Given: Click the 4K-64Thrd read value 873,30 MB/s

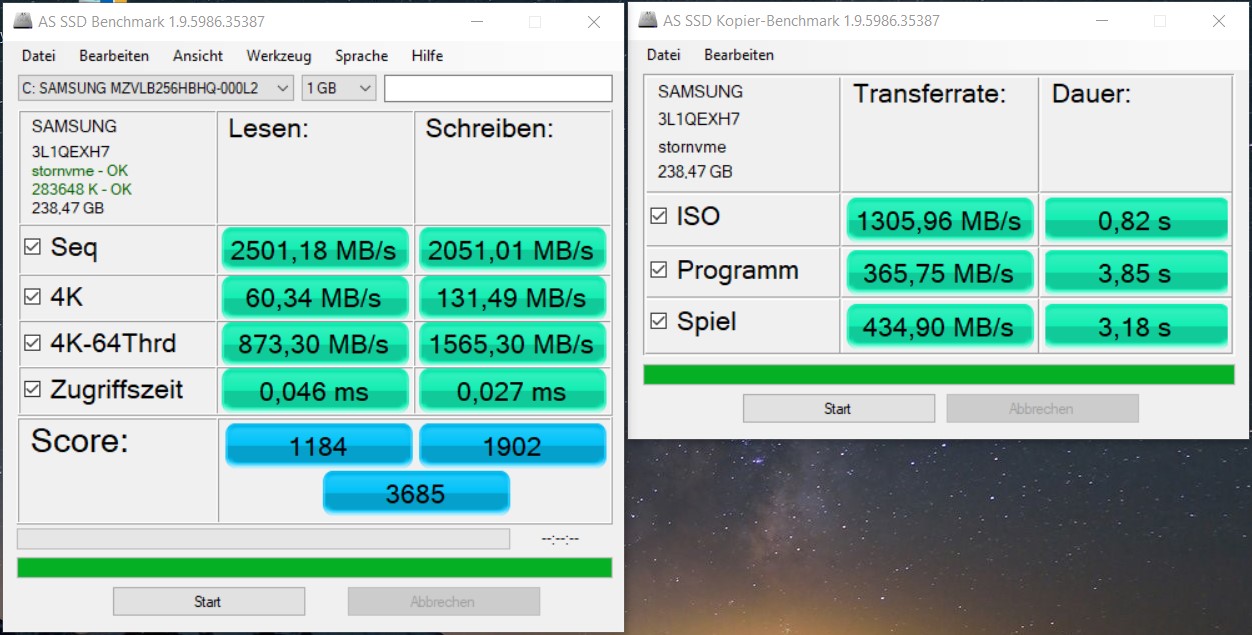Looking at the screenshot, I should point(314,344).
